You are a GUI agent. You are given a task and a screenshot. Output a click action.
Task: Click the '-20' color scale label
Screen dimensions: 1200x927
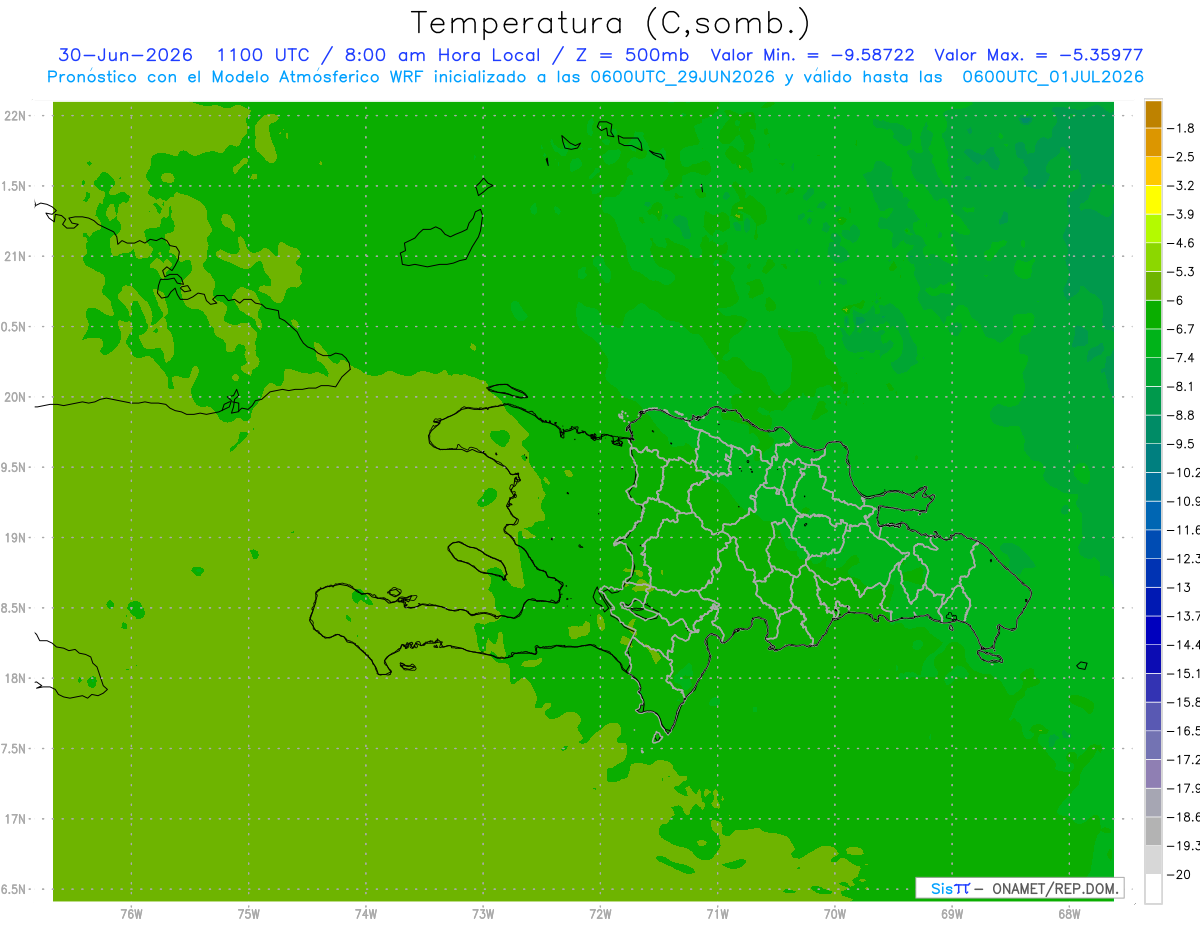[1179, 874]
